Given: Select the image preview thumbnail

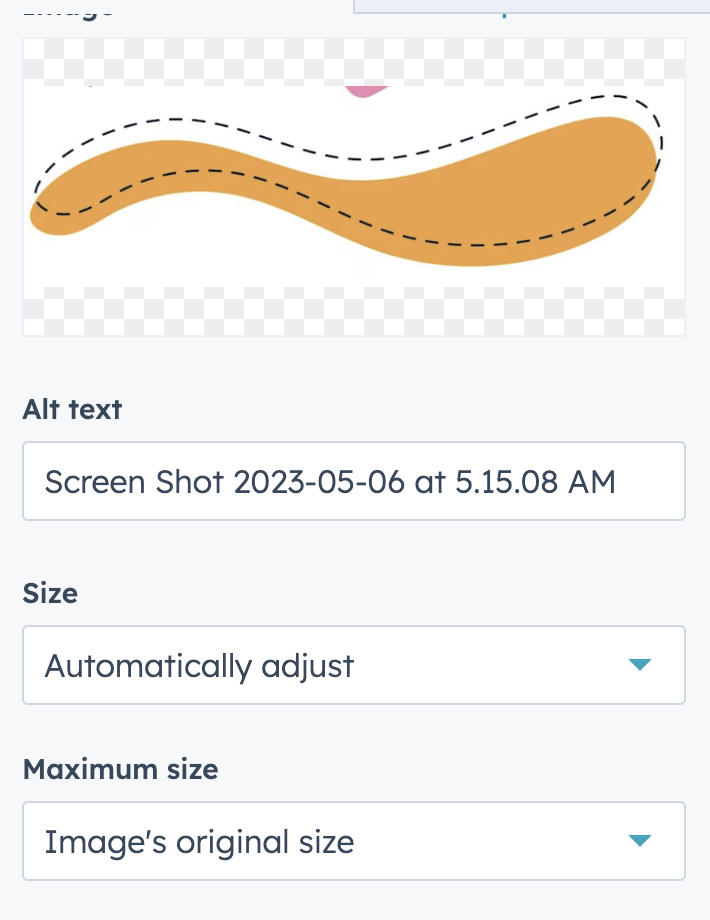Looking at the screenshot, I should click(354, 187).
